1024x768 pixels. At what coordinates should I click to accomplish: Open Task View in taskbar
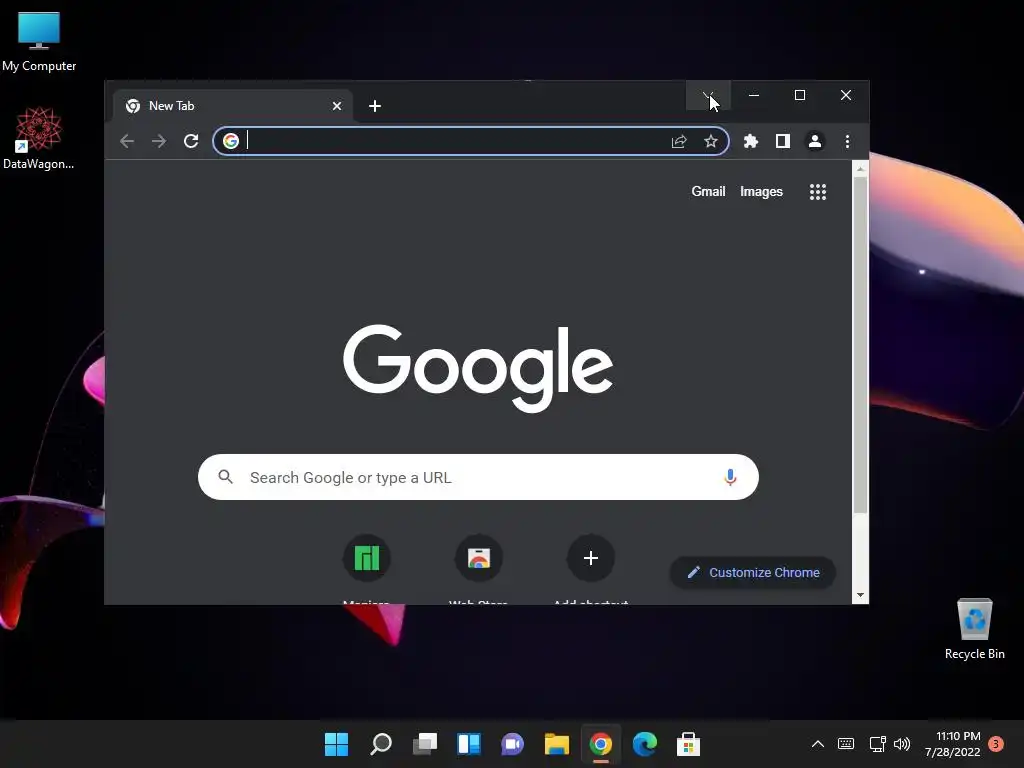424,744
